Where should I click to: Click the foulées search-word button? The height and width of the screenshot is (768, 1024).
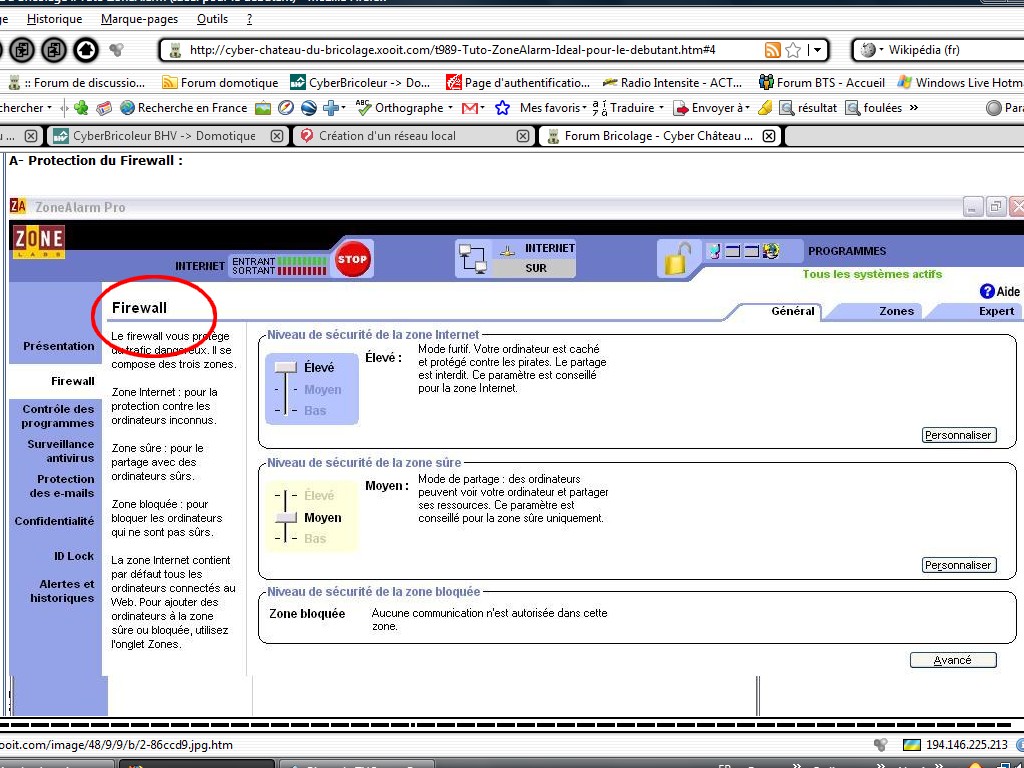point(873,108)
